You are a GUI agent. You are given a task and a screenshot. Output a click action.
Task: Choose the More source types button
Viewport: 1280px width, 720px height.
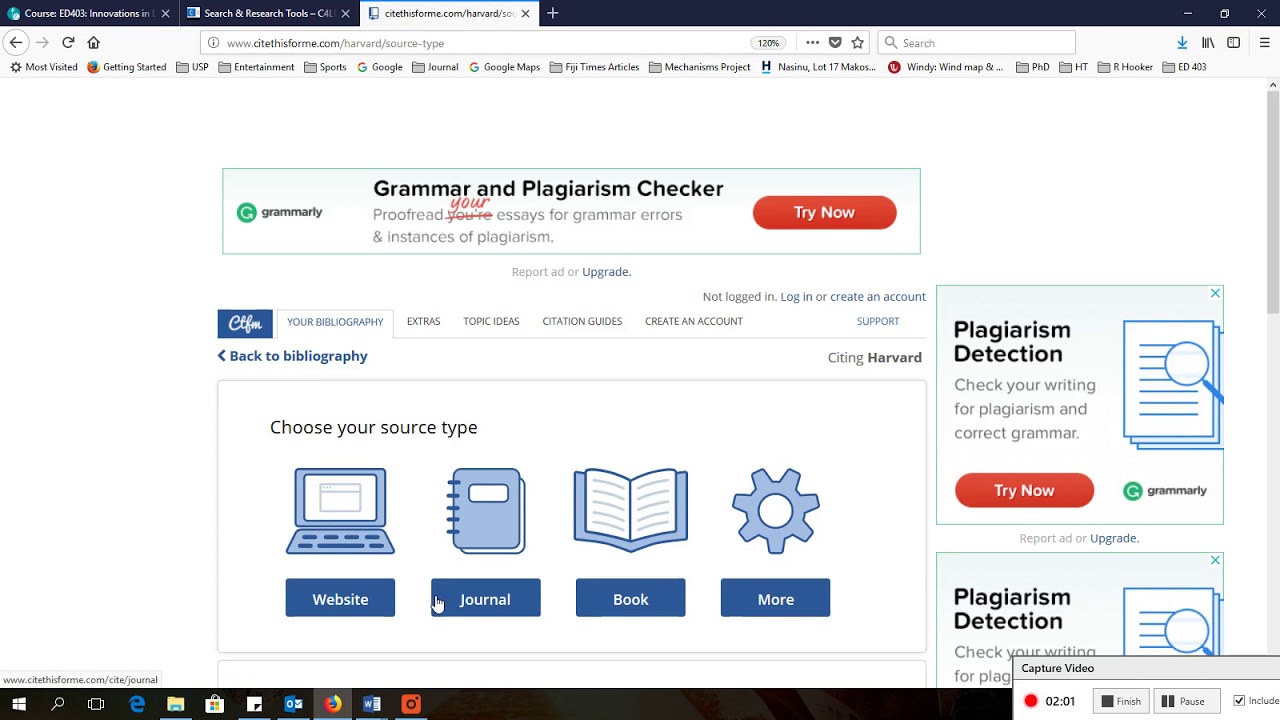pos(775,598)
